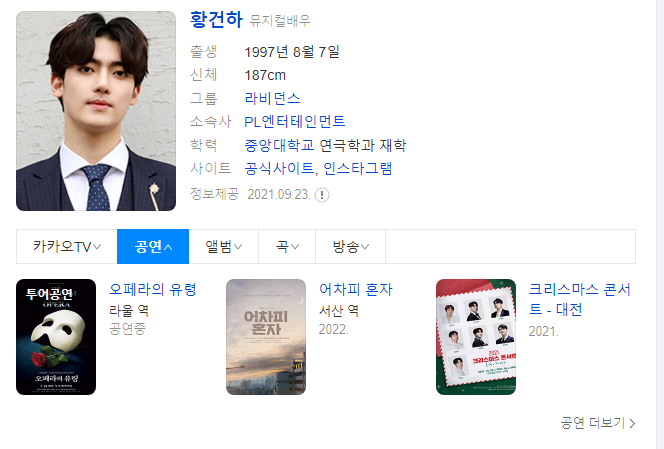Click the info exclamation icon beside 2021.09.23.
The image size is (664, 449).
[x=322, y=195]
